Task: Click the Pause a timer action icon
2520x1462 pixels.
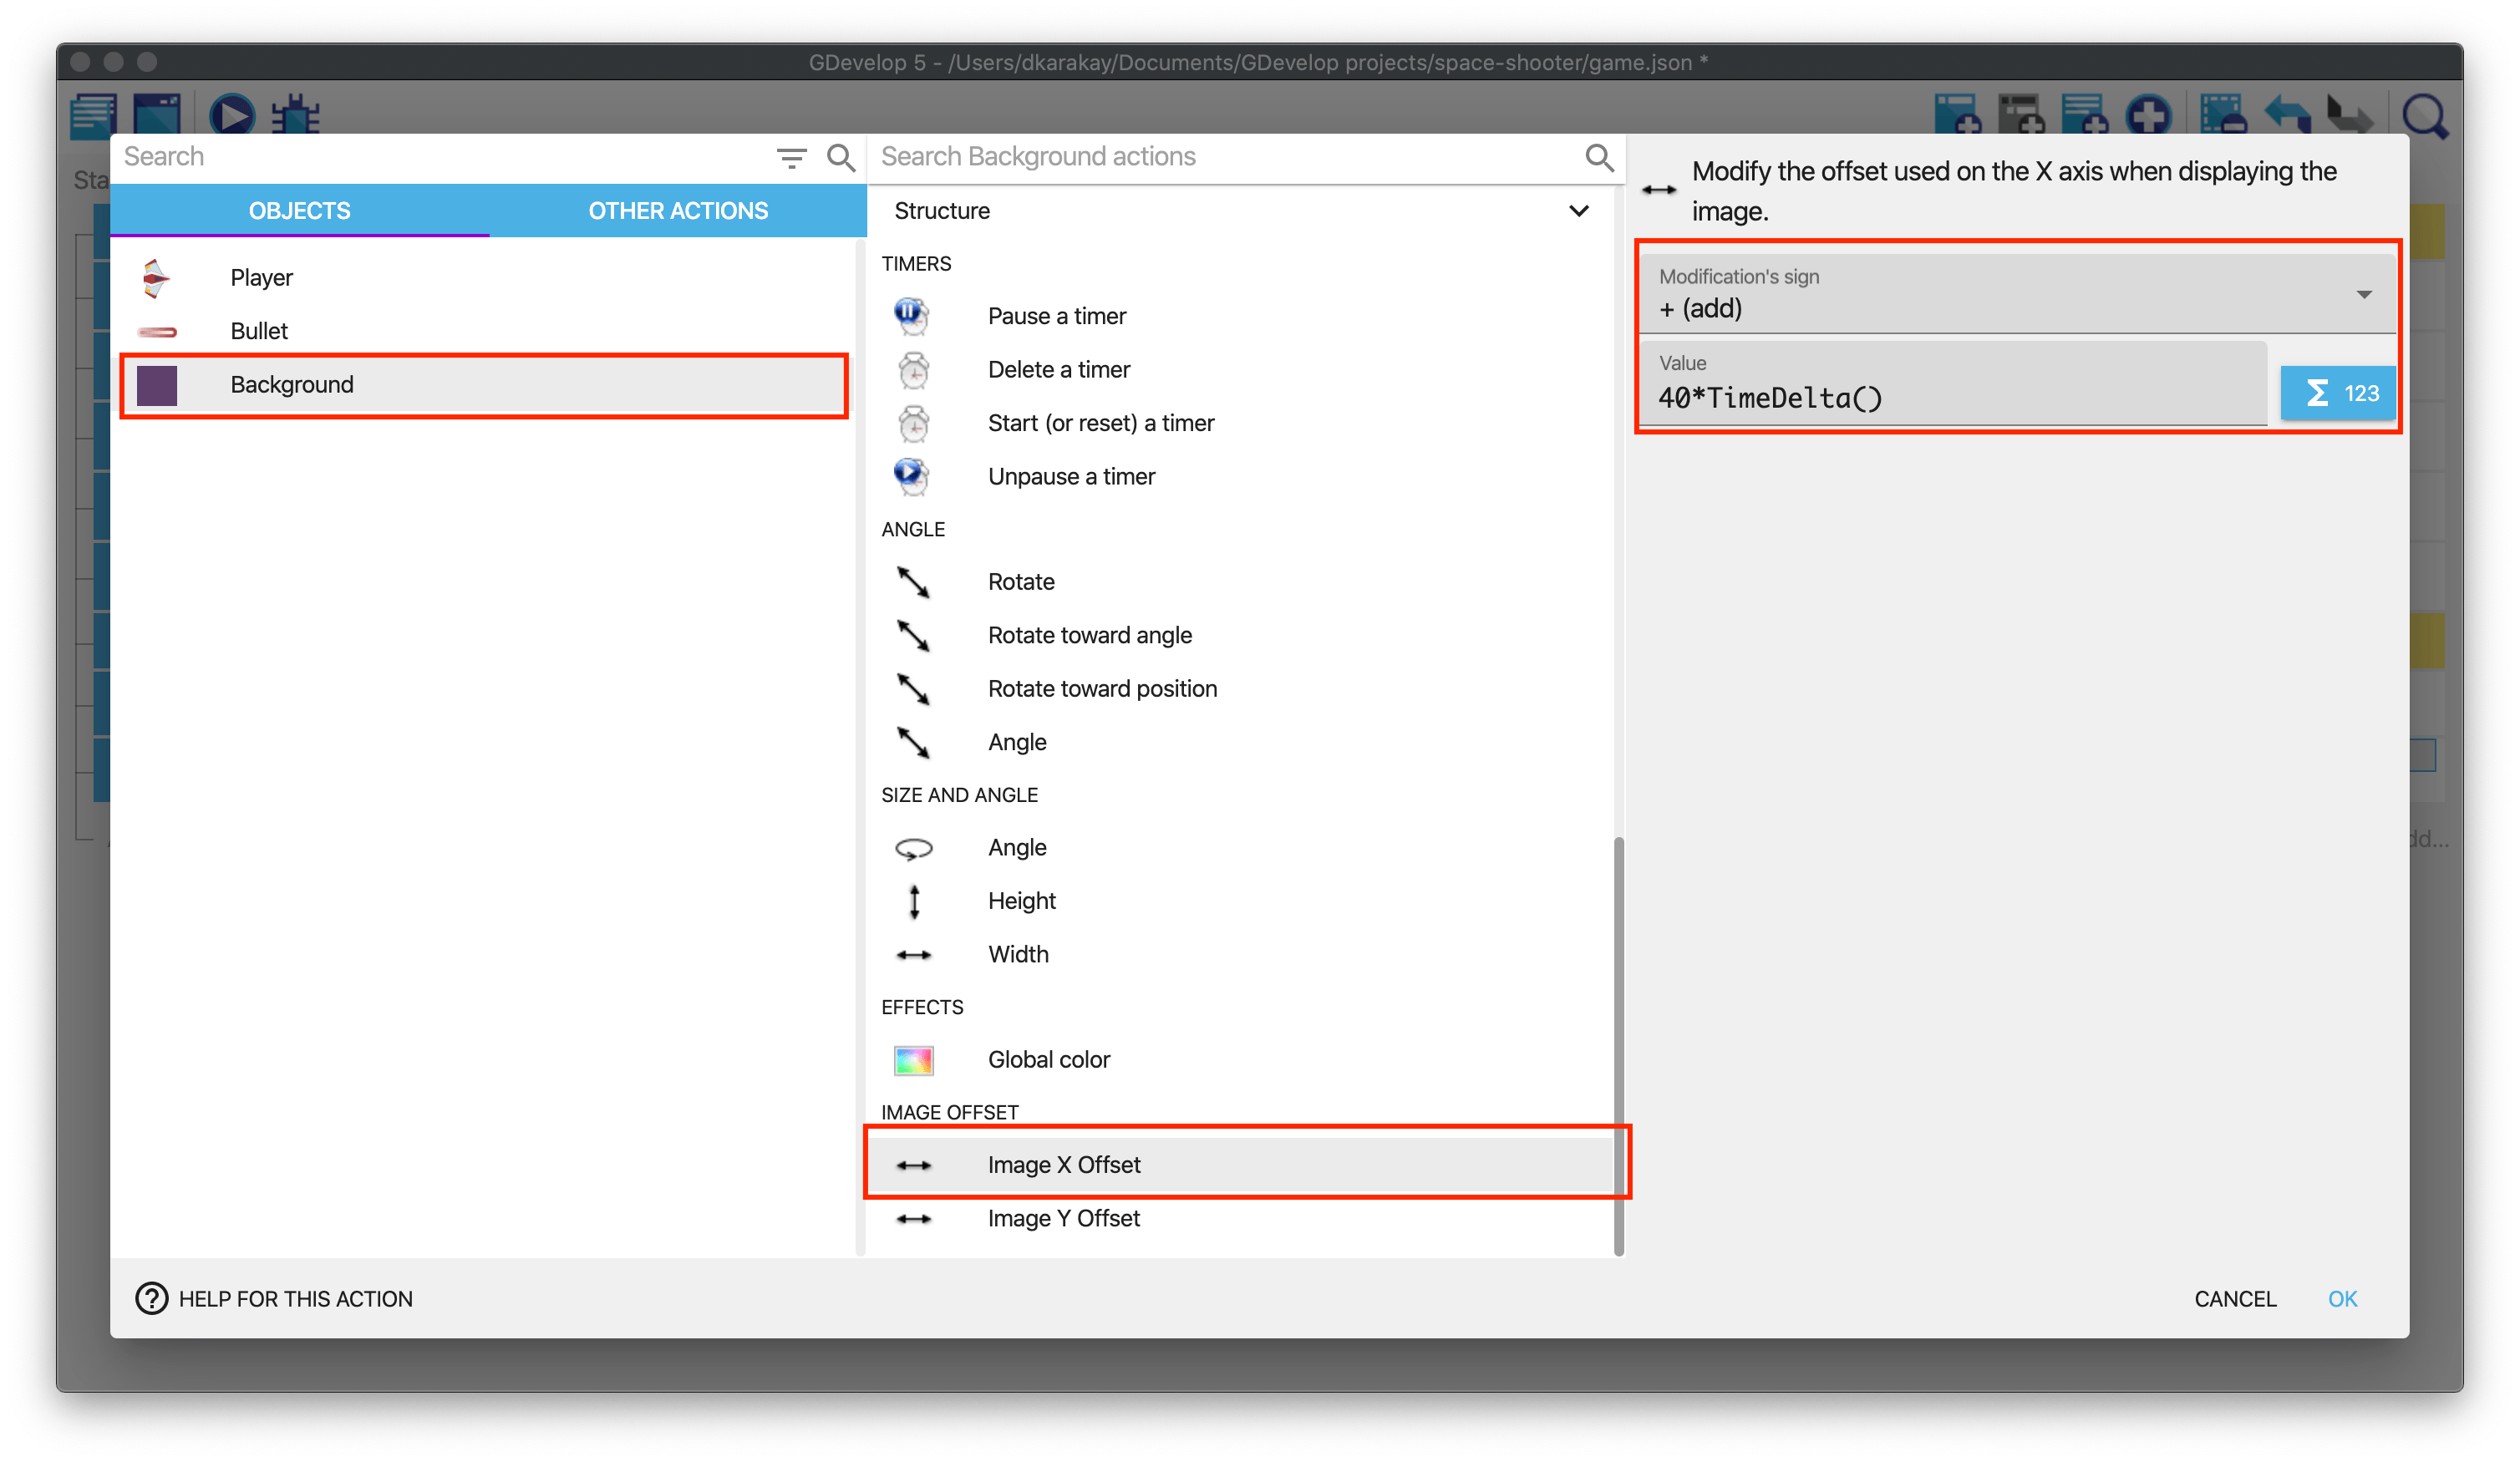Action: pyautogui.click(x=911, y=316)
